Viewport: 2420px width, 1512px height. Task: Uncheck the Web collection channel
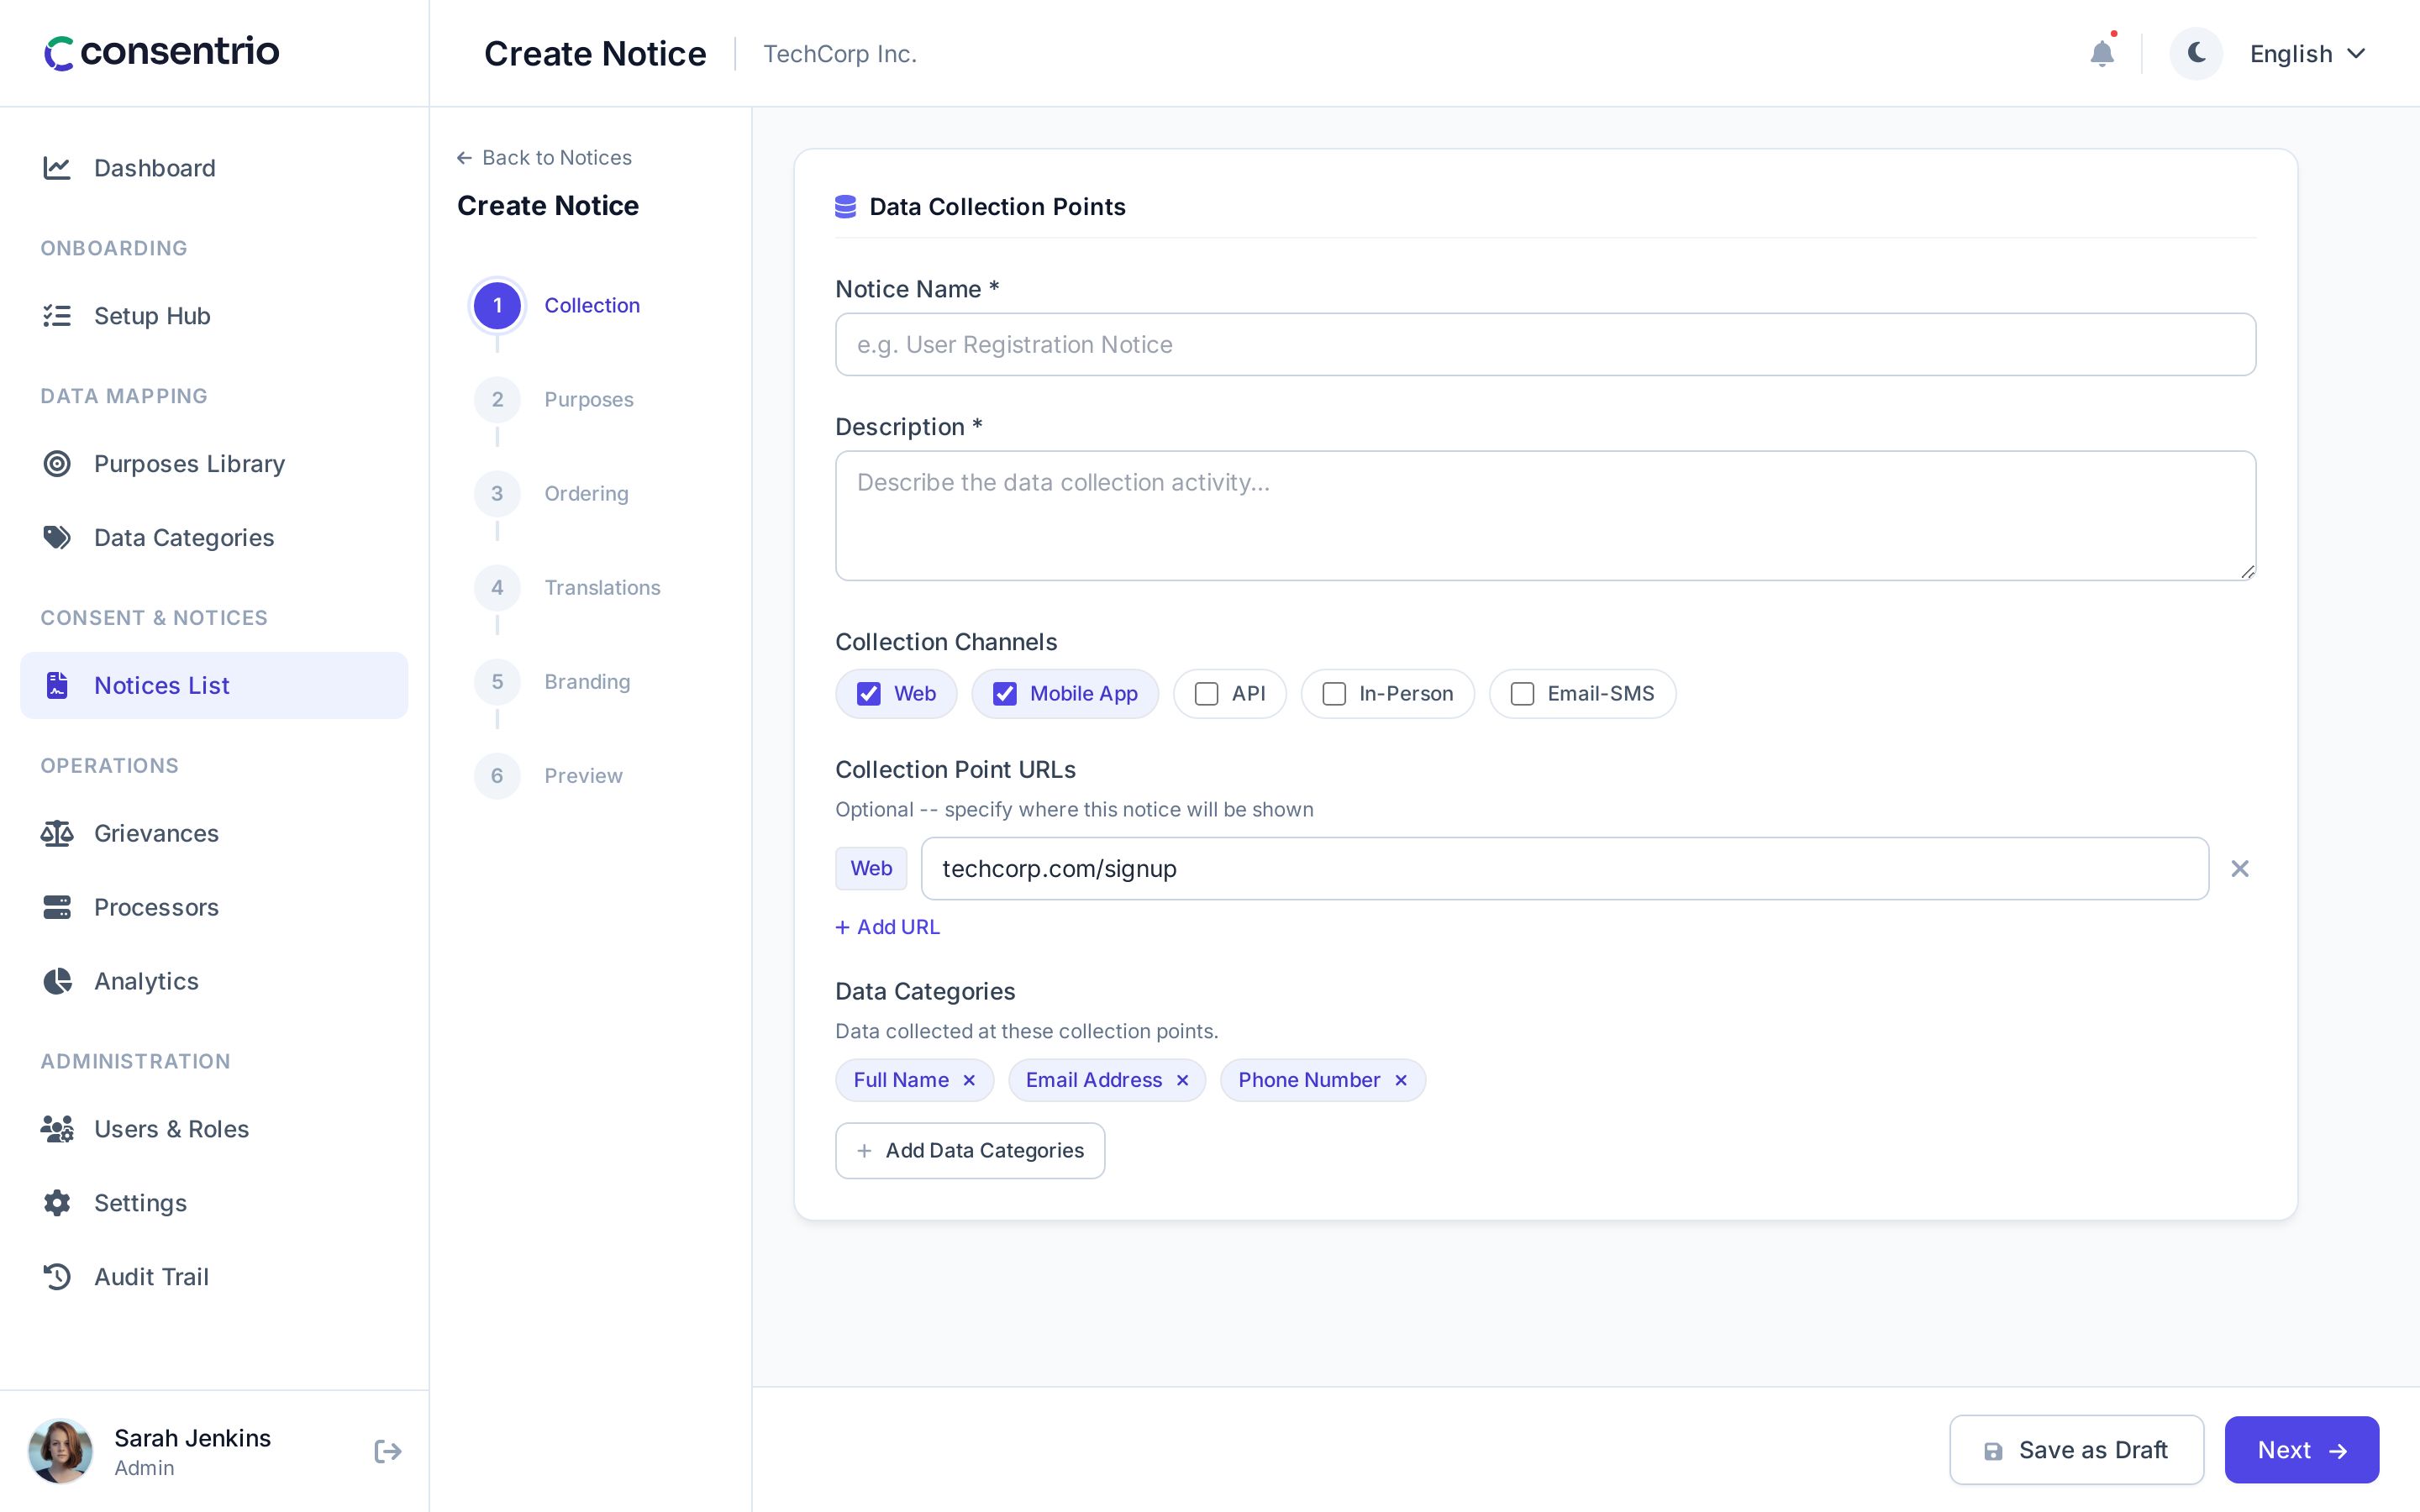869,694
